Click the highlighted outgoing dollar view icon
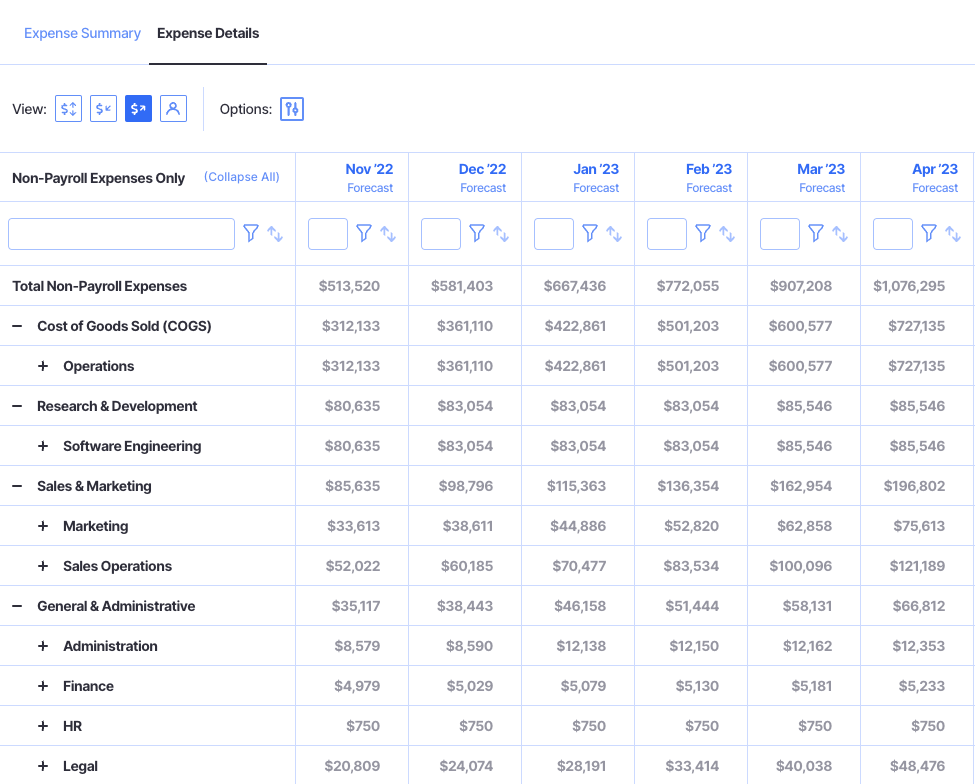 pyautogui.click(x=138, y=108)
